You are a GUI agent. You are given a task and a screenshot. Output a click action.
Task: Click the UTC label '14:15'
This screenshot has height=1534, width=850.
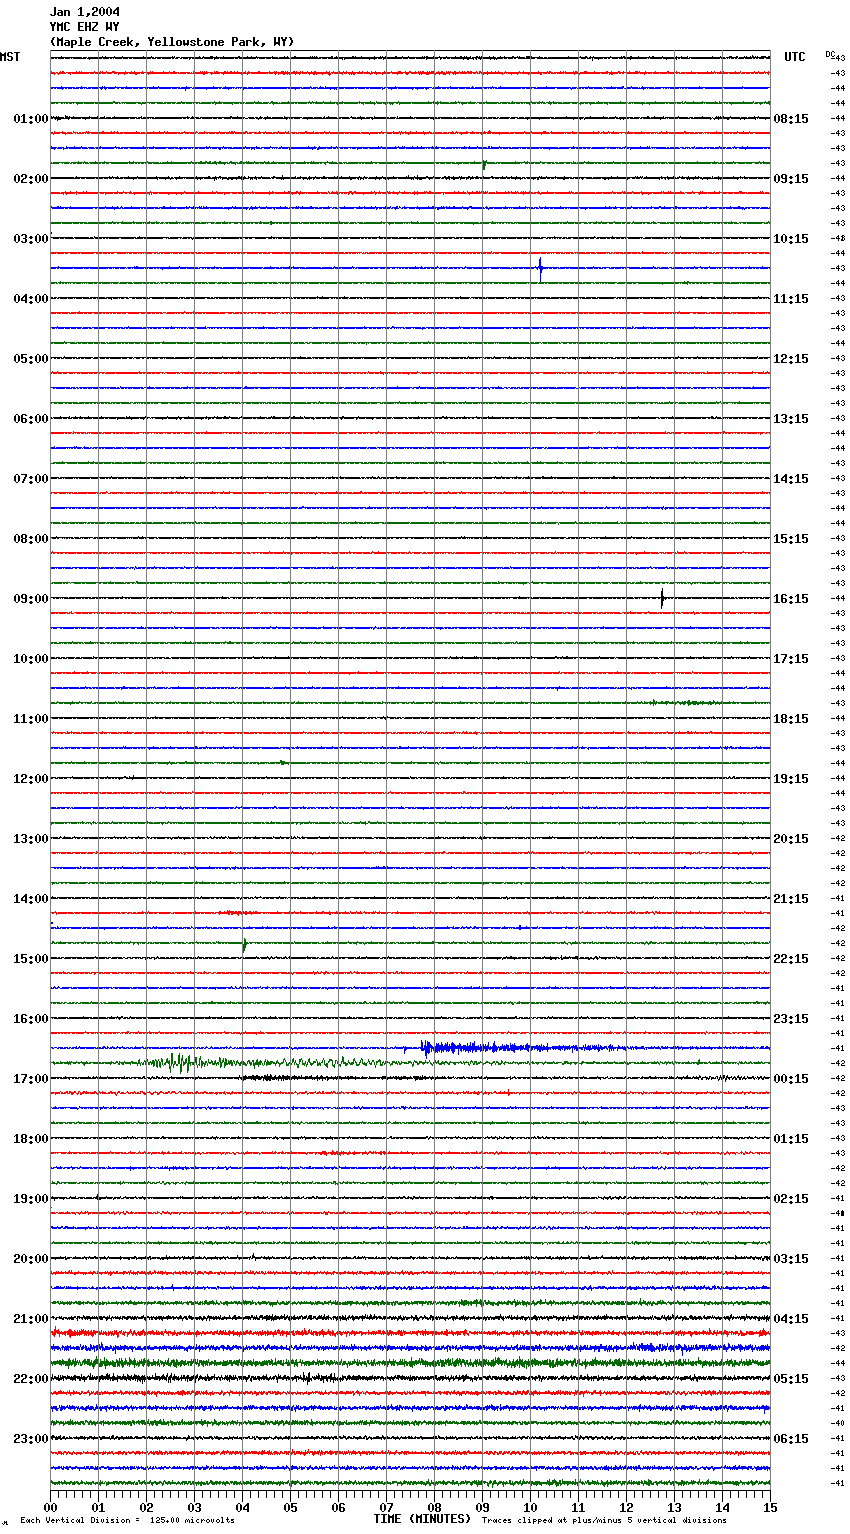(791, 479)
